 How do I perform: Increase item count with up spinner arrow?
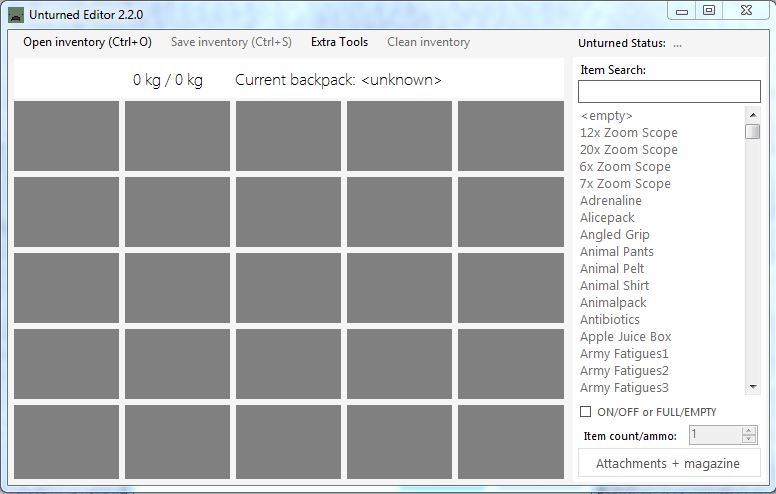click(749, 431)
